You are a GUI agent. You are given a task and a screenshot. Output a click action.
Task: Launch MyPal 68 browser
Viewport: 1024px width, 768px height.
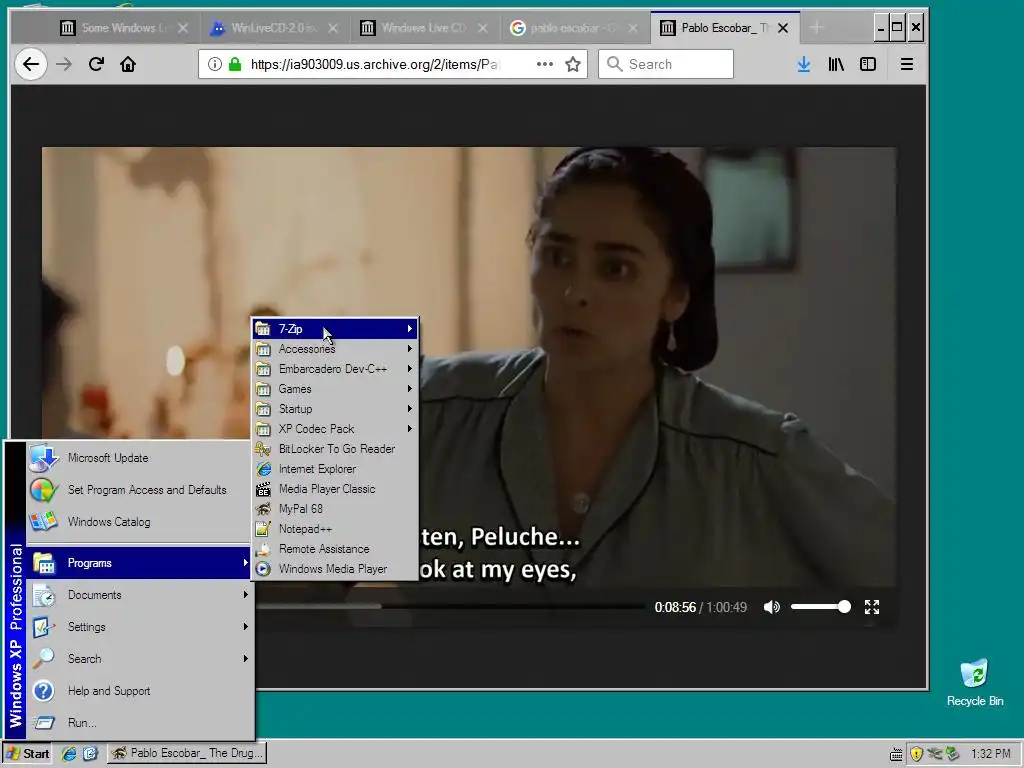[335, 509]
